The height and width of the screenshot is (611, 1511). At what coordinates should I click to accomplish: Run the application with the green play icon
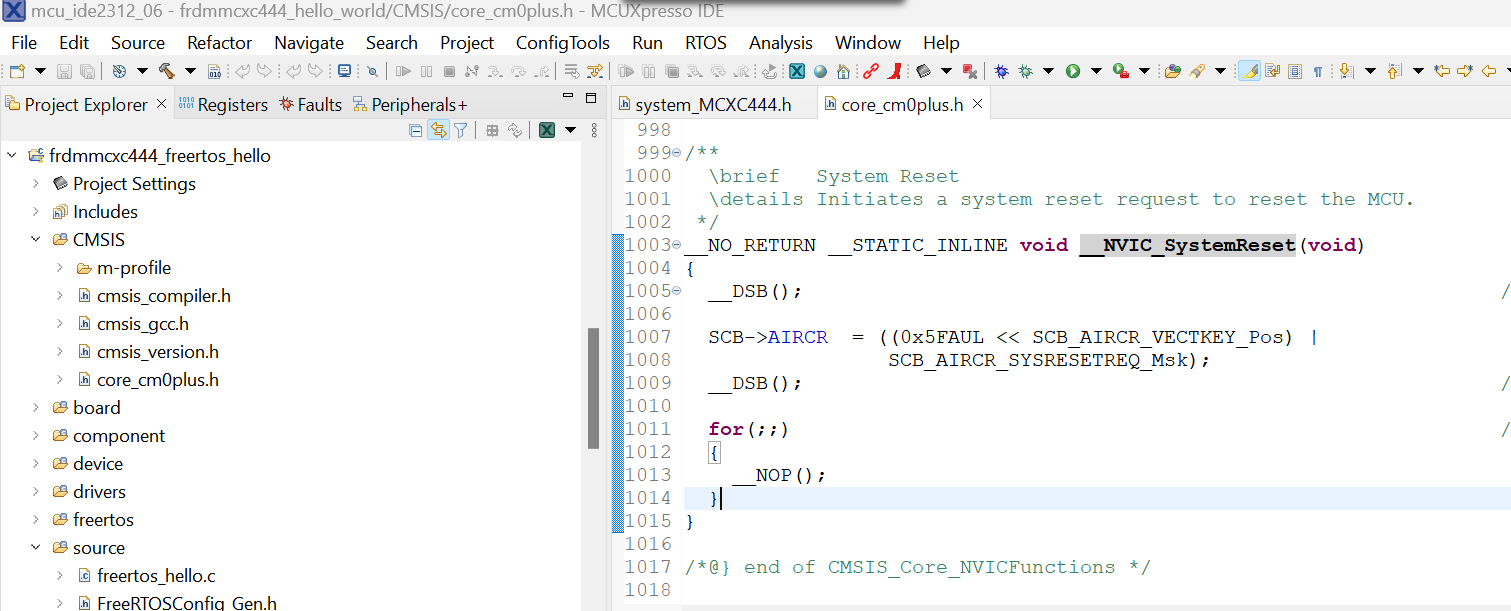point(1073,72)
